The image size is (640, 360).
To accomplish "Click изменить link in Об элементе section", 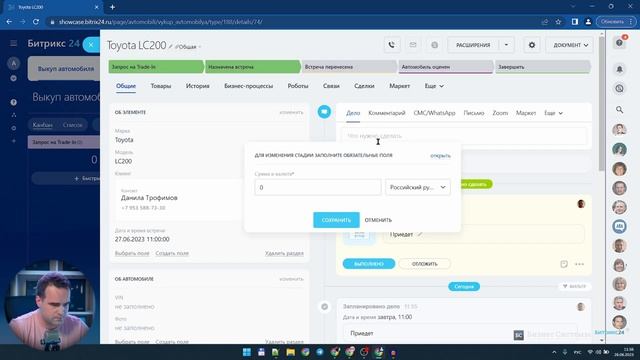I will [291, 112].
